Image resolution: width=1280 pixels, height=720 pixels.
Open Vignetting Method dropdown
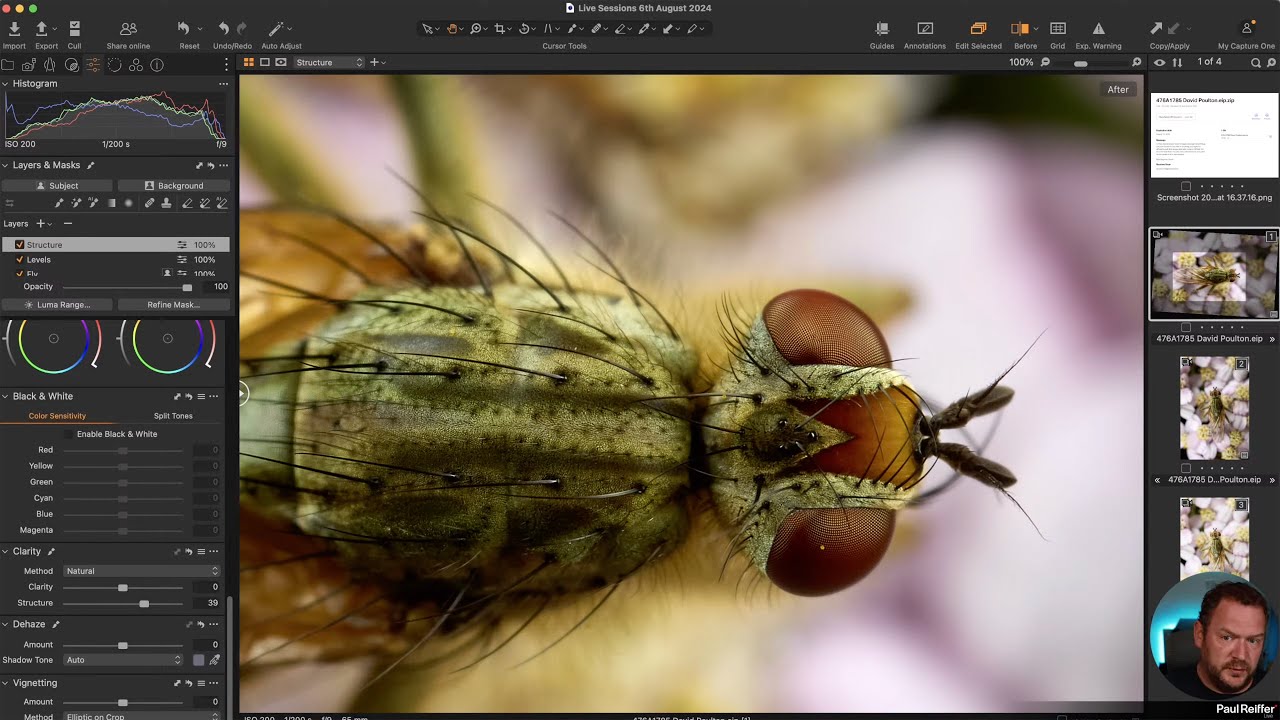click(142, 716)
